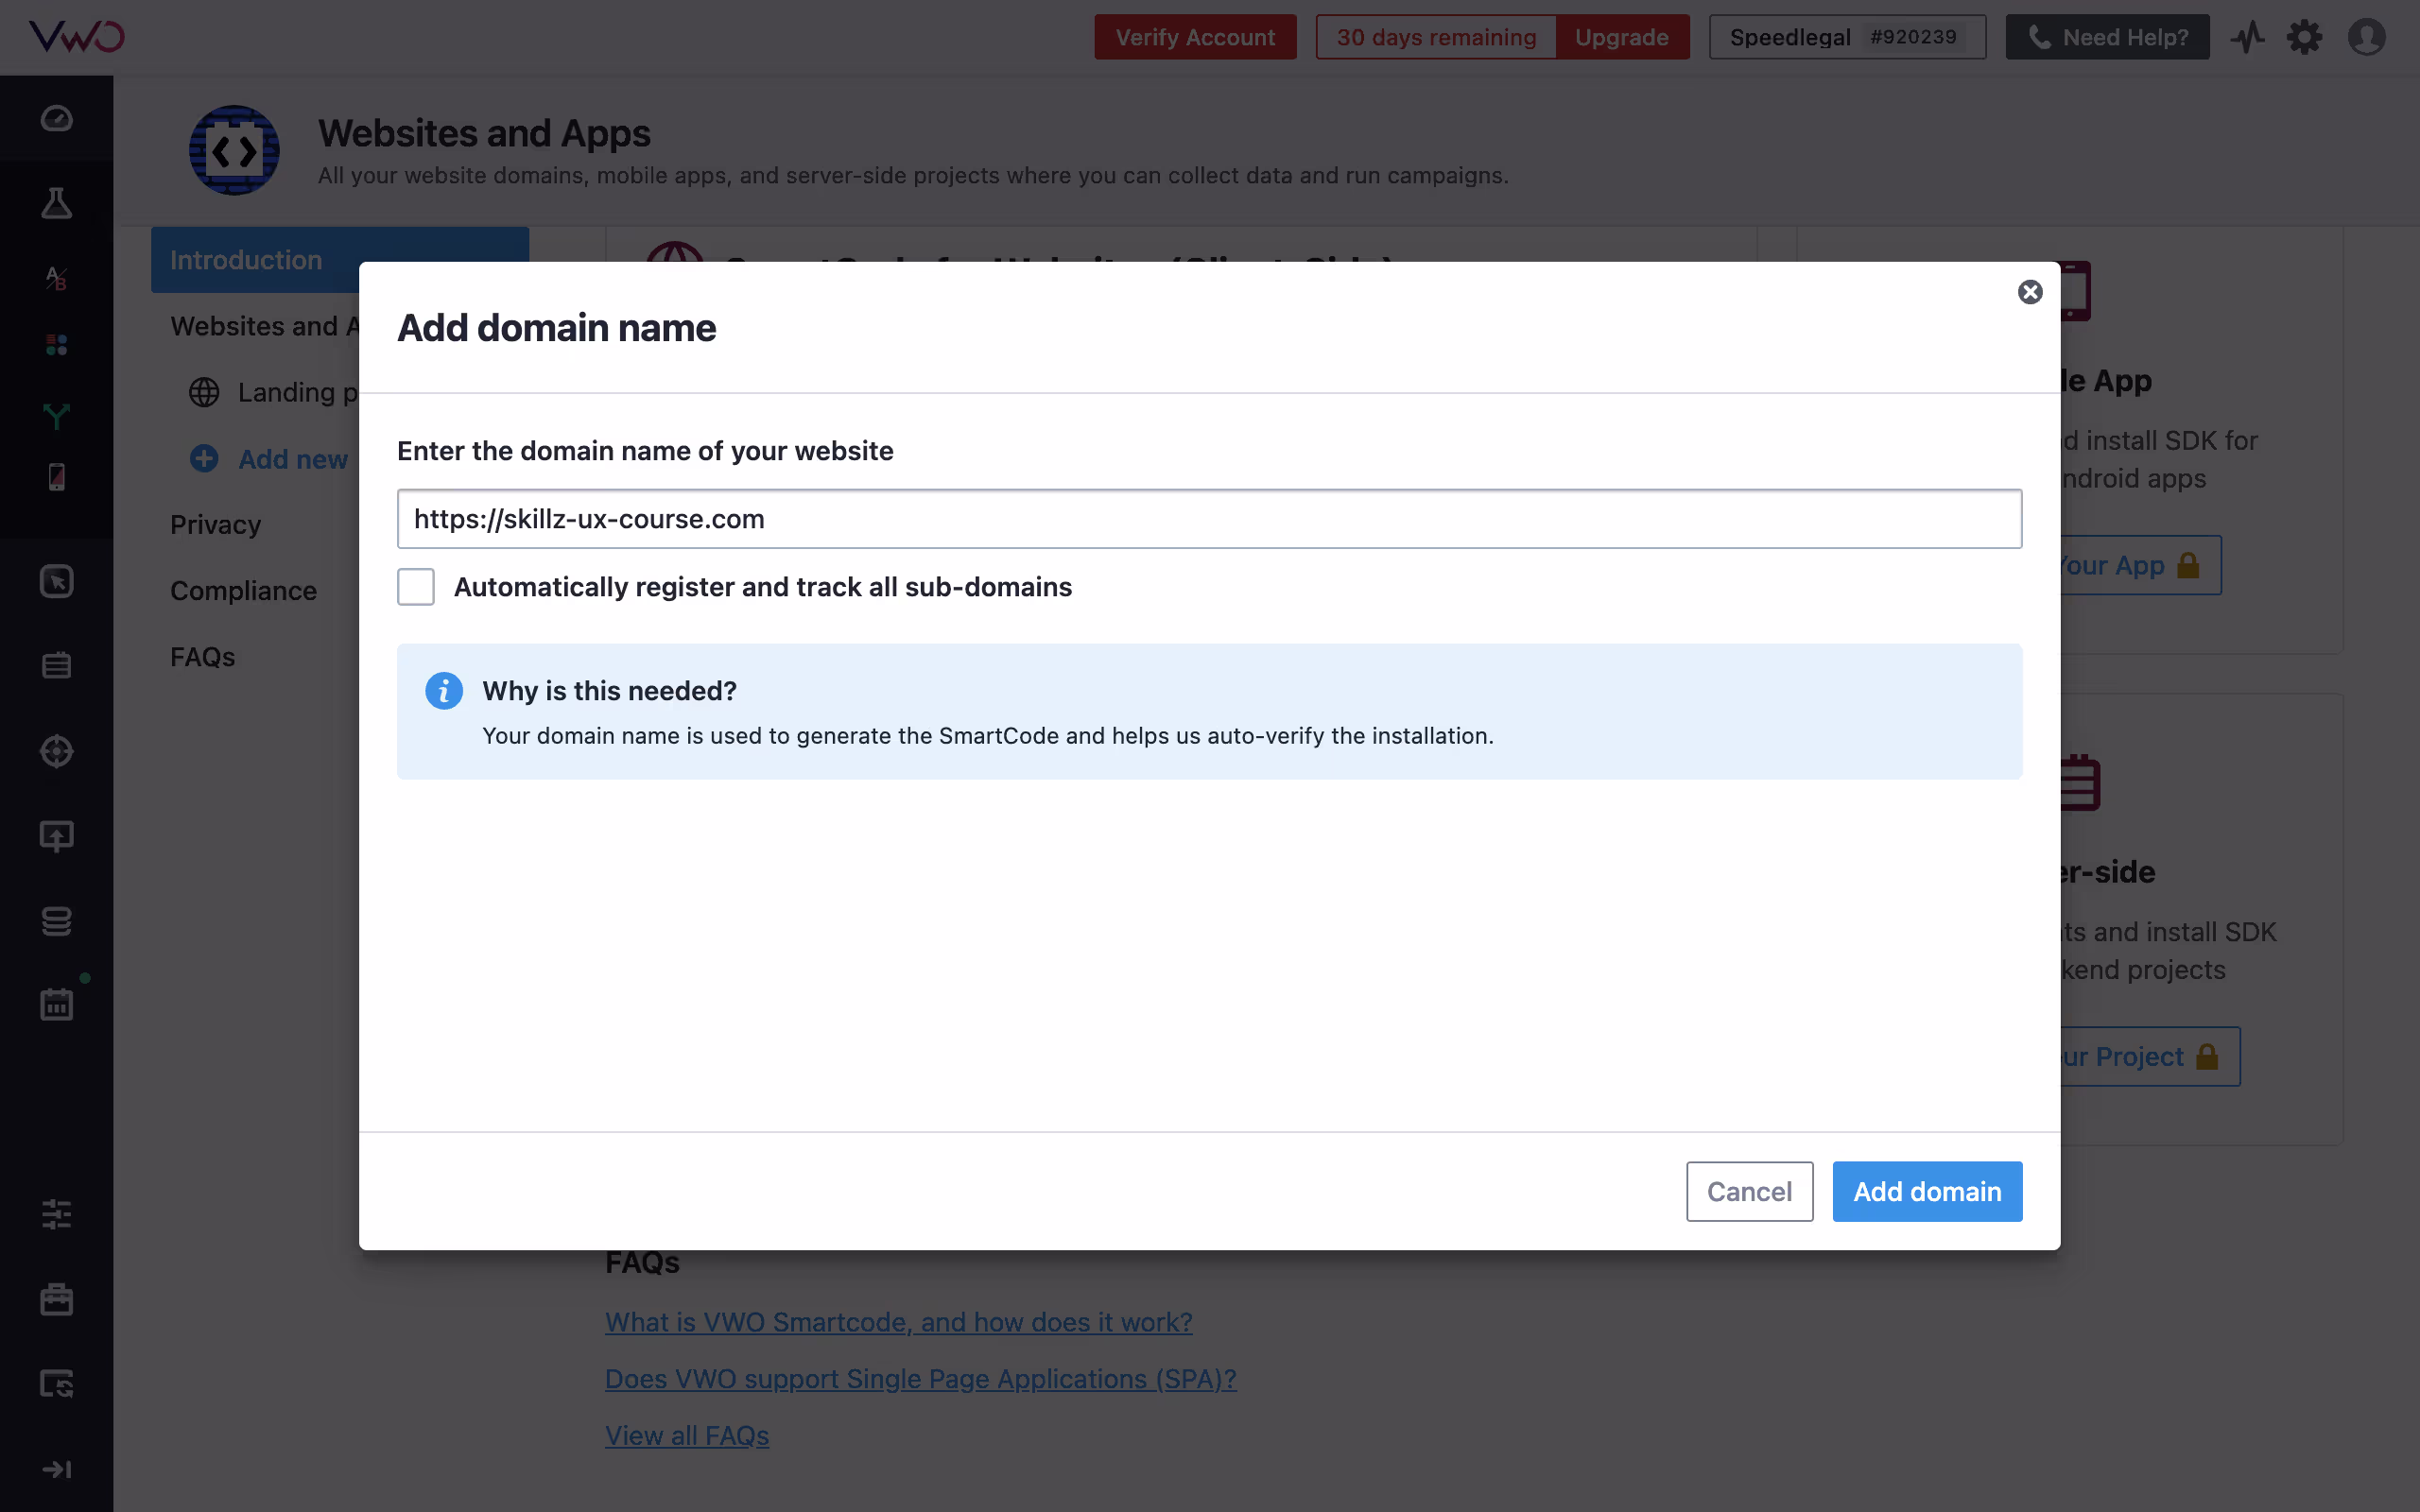Viewport: 2420px width, 1512px height.
Task: Open the cursor click insights sidebar icon
Action: pyautogui.click(x=56, y=581)
